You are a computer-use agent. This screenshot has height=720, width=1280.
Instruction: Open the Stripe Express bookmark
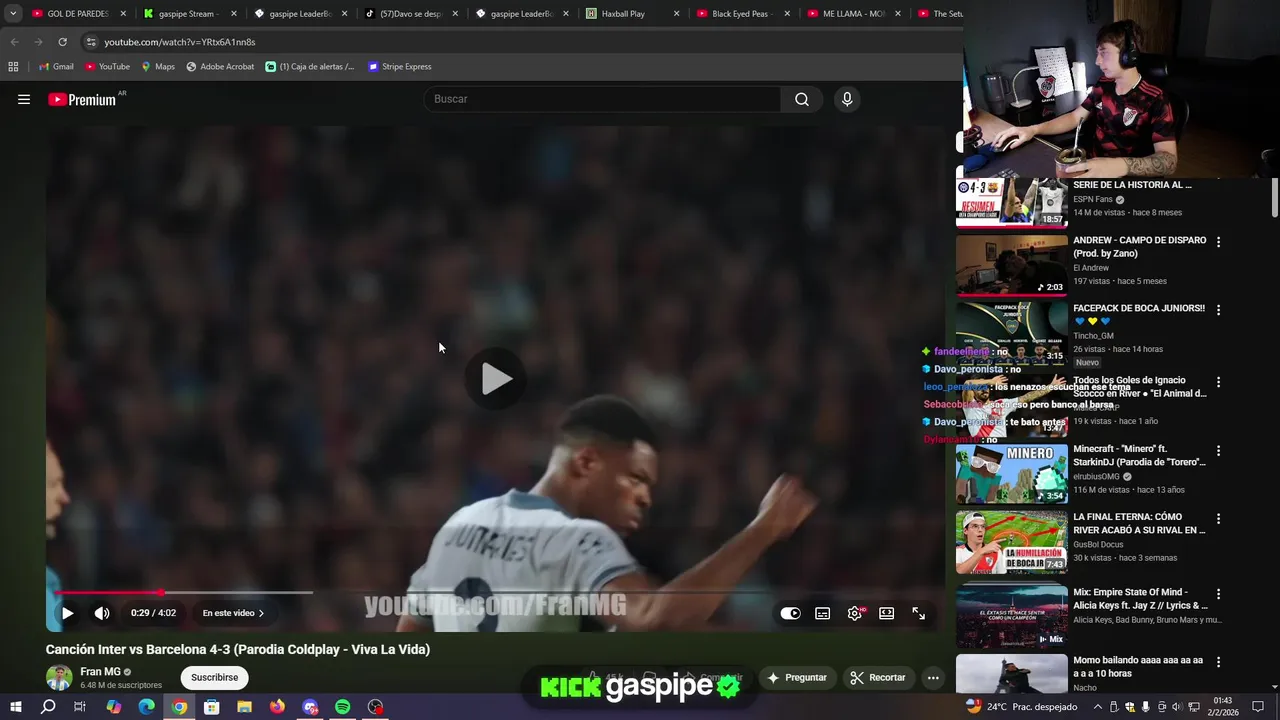coord(400,67)
